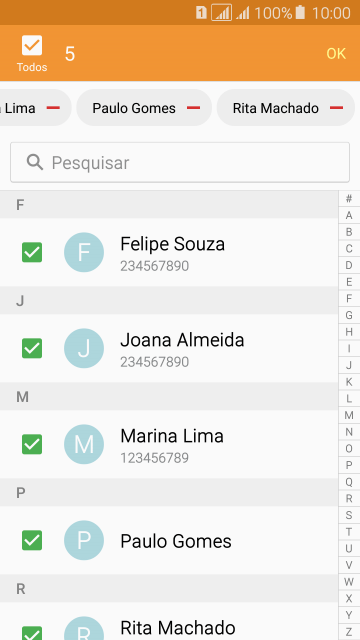This screenshot has height=640, width=360.
Task: Remove Rita Machado chip with red minus
Action: coord(336,108)
